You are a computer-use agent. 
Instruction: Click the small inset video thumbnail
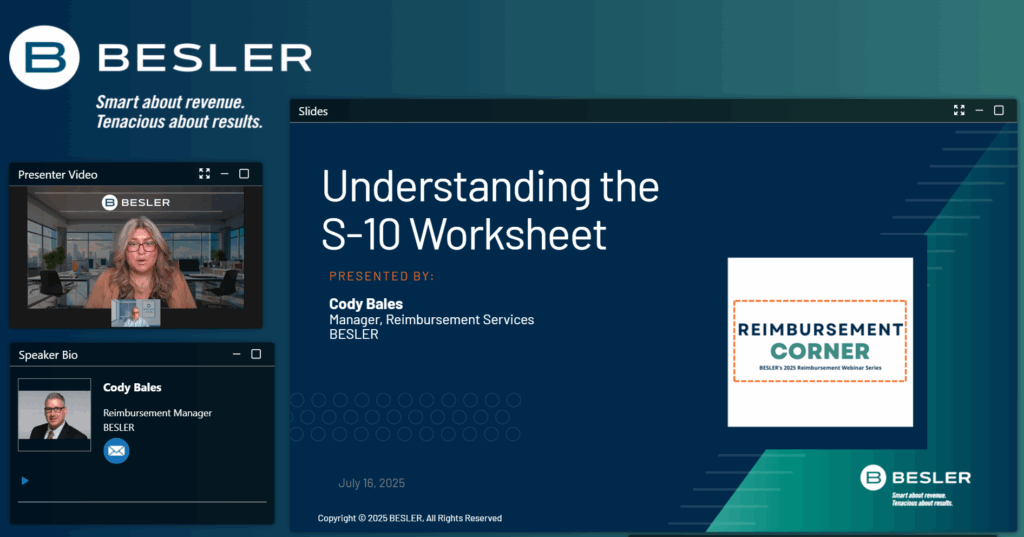click(x=136, y=313)
